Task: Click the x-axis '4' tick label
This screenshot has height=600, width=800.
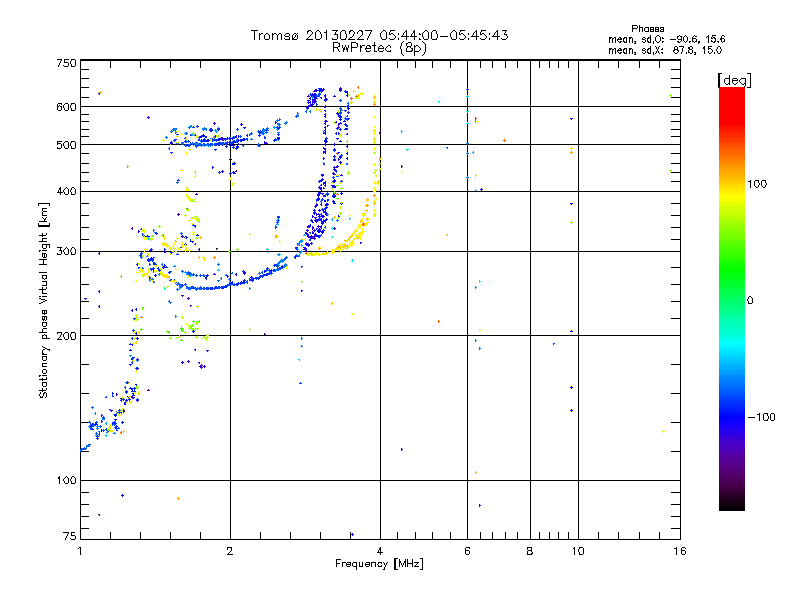Action: (380, 551)
